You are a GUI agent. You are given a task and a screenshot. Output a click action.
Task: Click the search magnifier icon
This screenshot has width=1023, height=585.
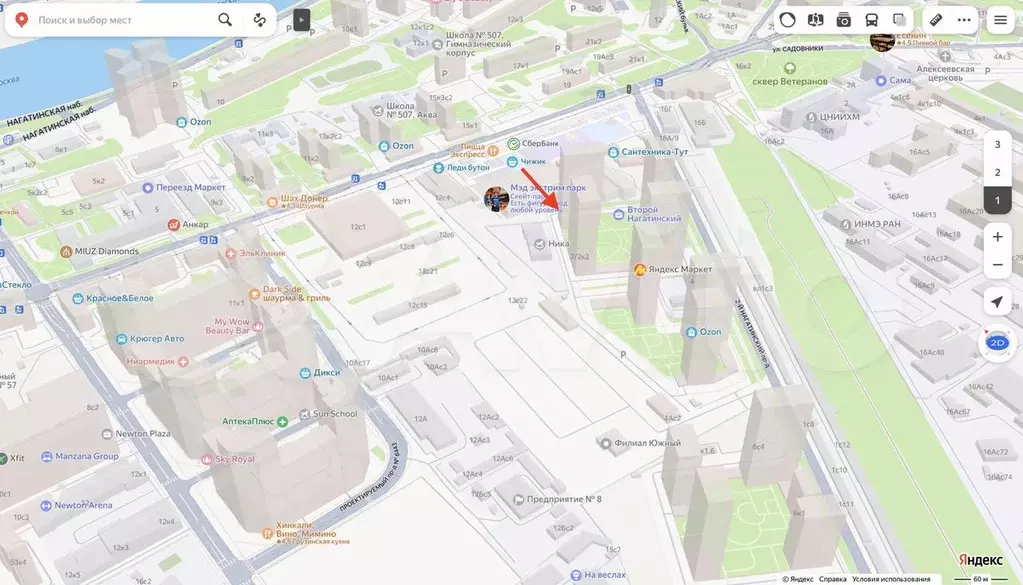[x=225, y=20]
